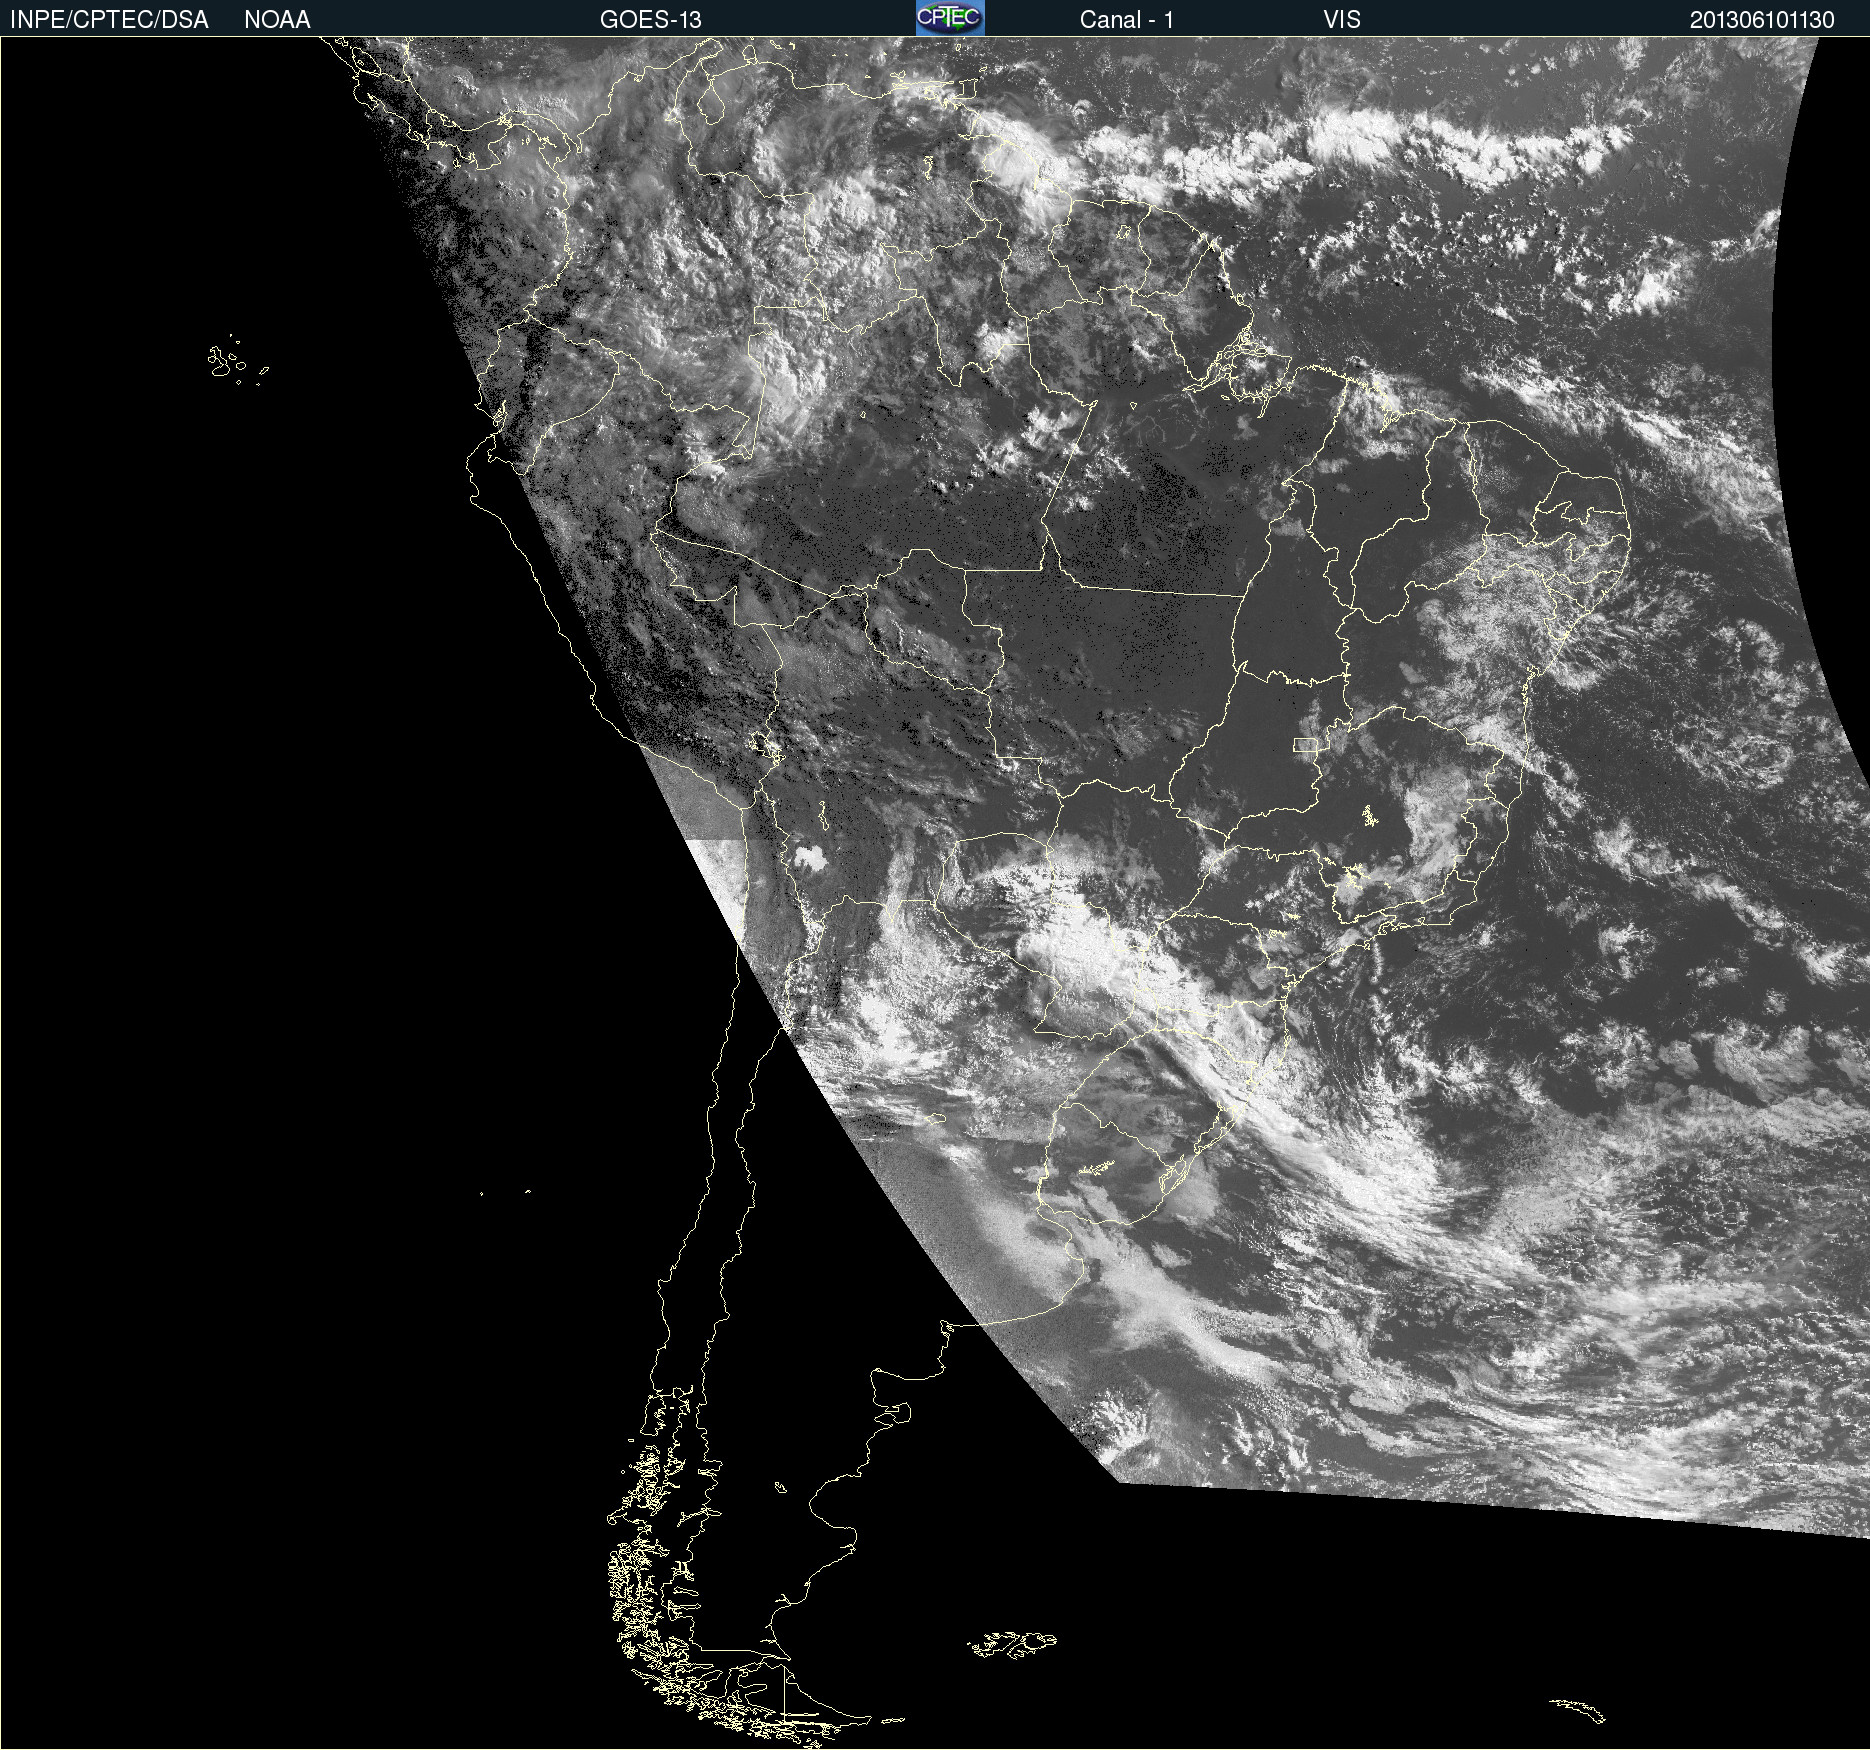
Task: Click the NOAA label in header
Action: click(x=277, y=20)
